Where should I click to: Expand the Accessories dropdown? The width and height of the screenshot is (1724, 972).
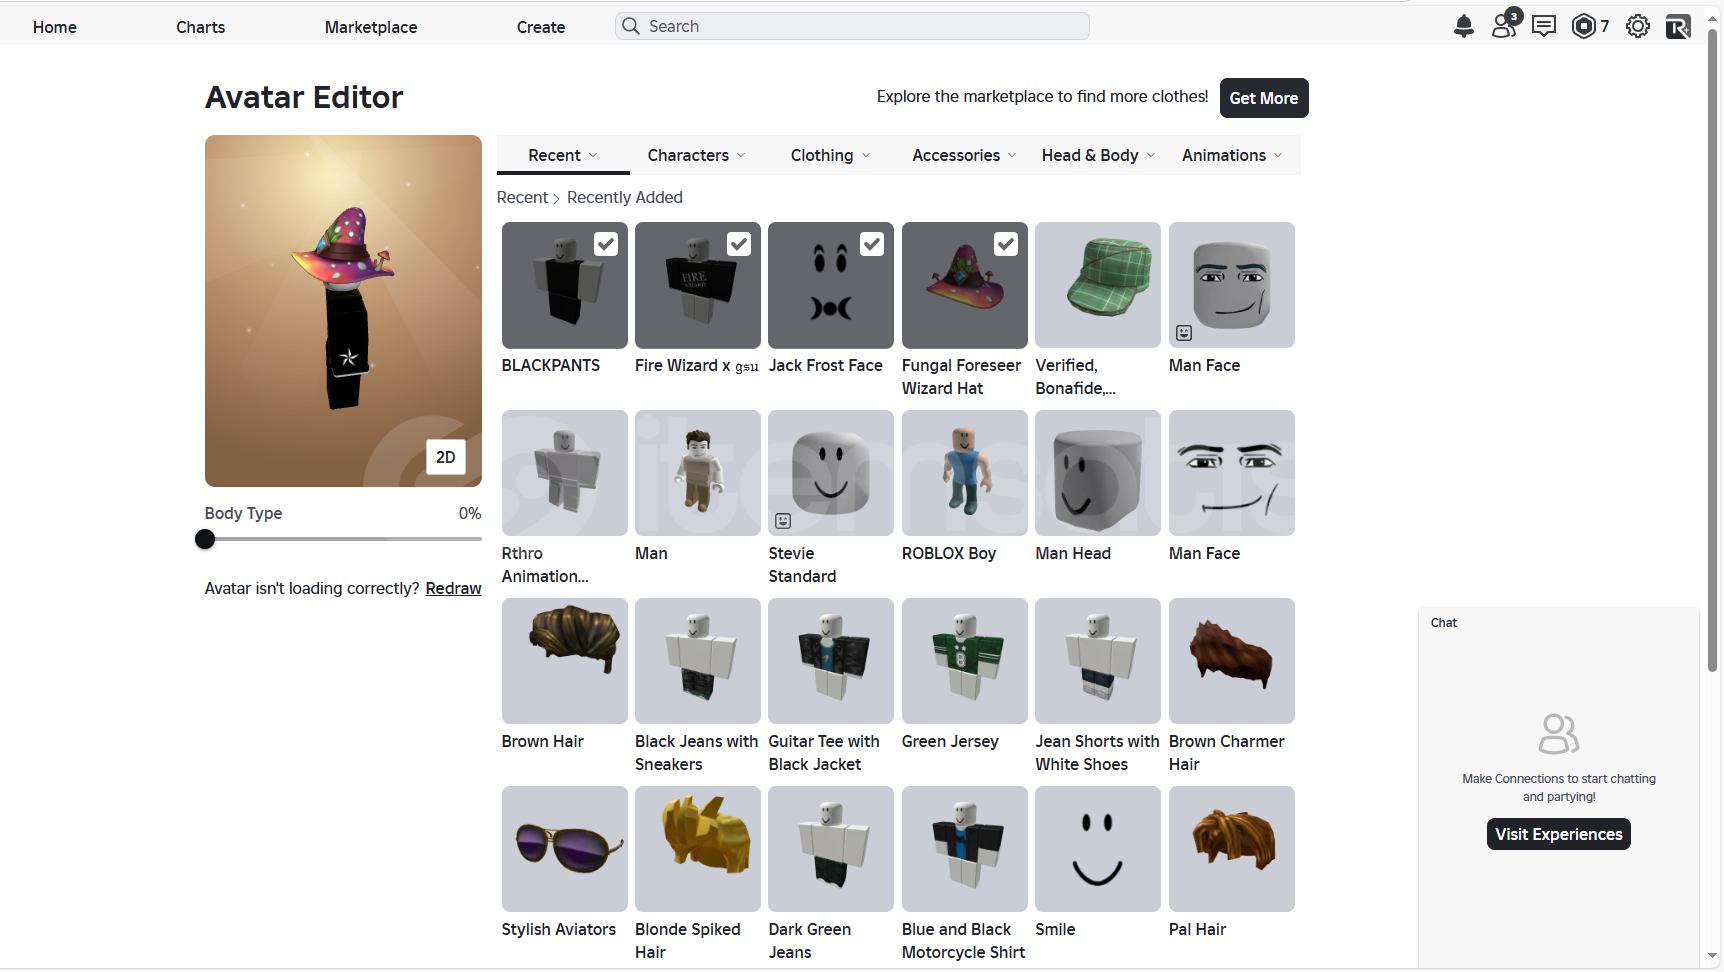pyautogui.click(x=964, y=155)
